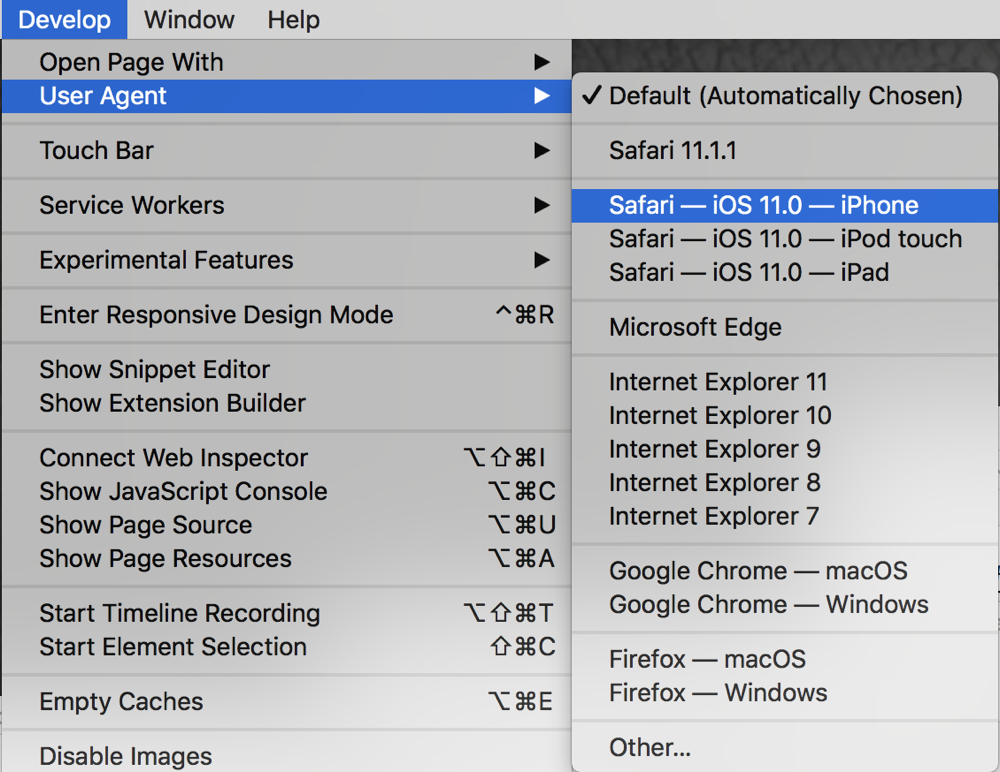Select Internet Explorer 11 user agent
Screen dimensions: 1000x772
coord(785,382)
